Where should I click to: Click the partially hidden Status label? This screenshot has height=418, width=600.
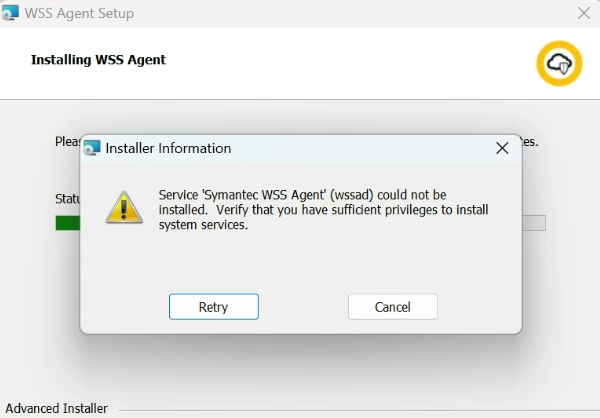tap(67, 199)
